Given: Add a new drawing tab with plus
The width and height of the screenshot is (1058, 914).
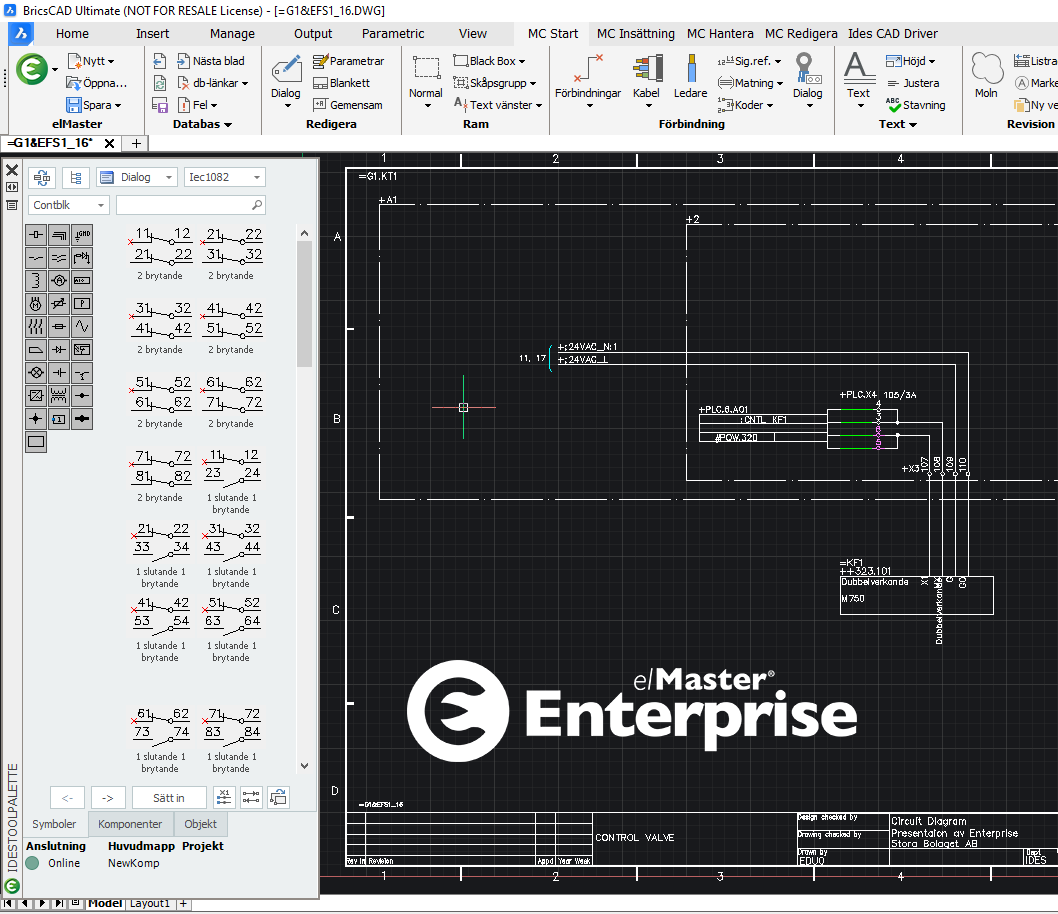Looking at the screenshot, I should [136, 143].
